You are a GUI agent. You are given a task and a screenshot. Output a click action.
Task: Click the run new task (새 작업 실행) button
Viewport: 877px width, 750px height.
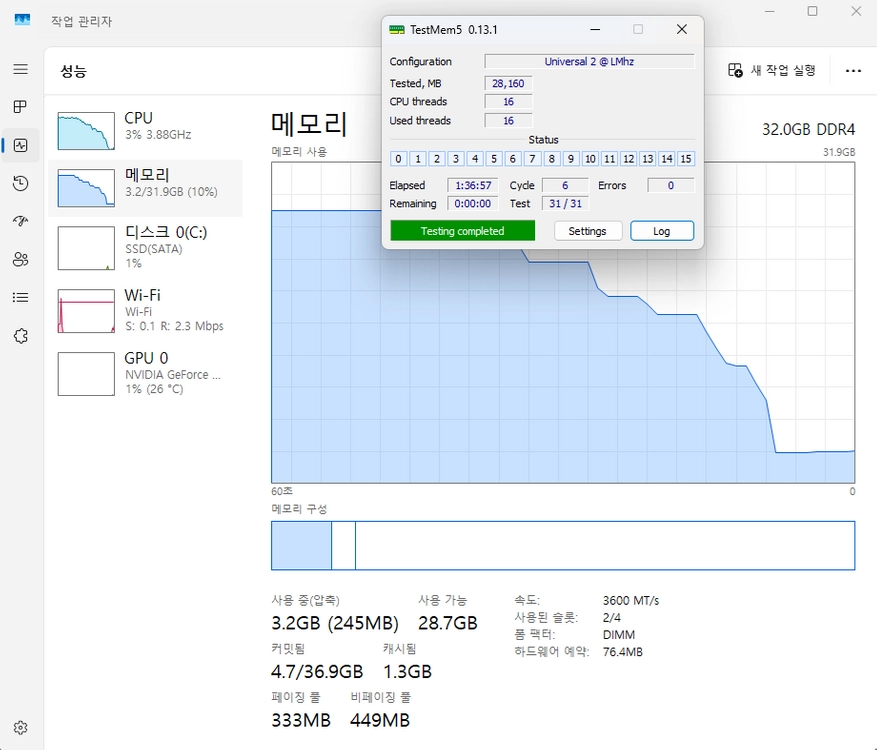click(x=772, y=70)
